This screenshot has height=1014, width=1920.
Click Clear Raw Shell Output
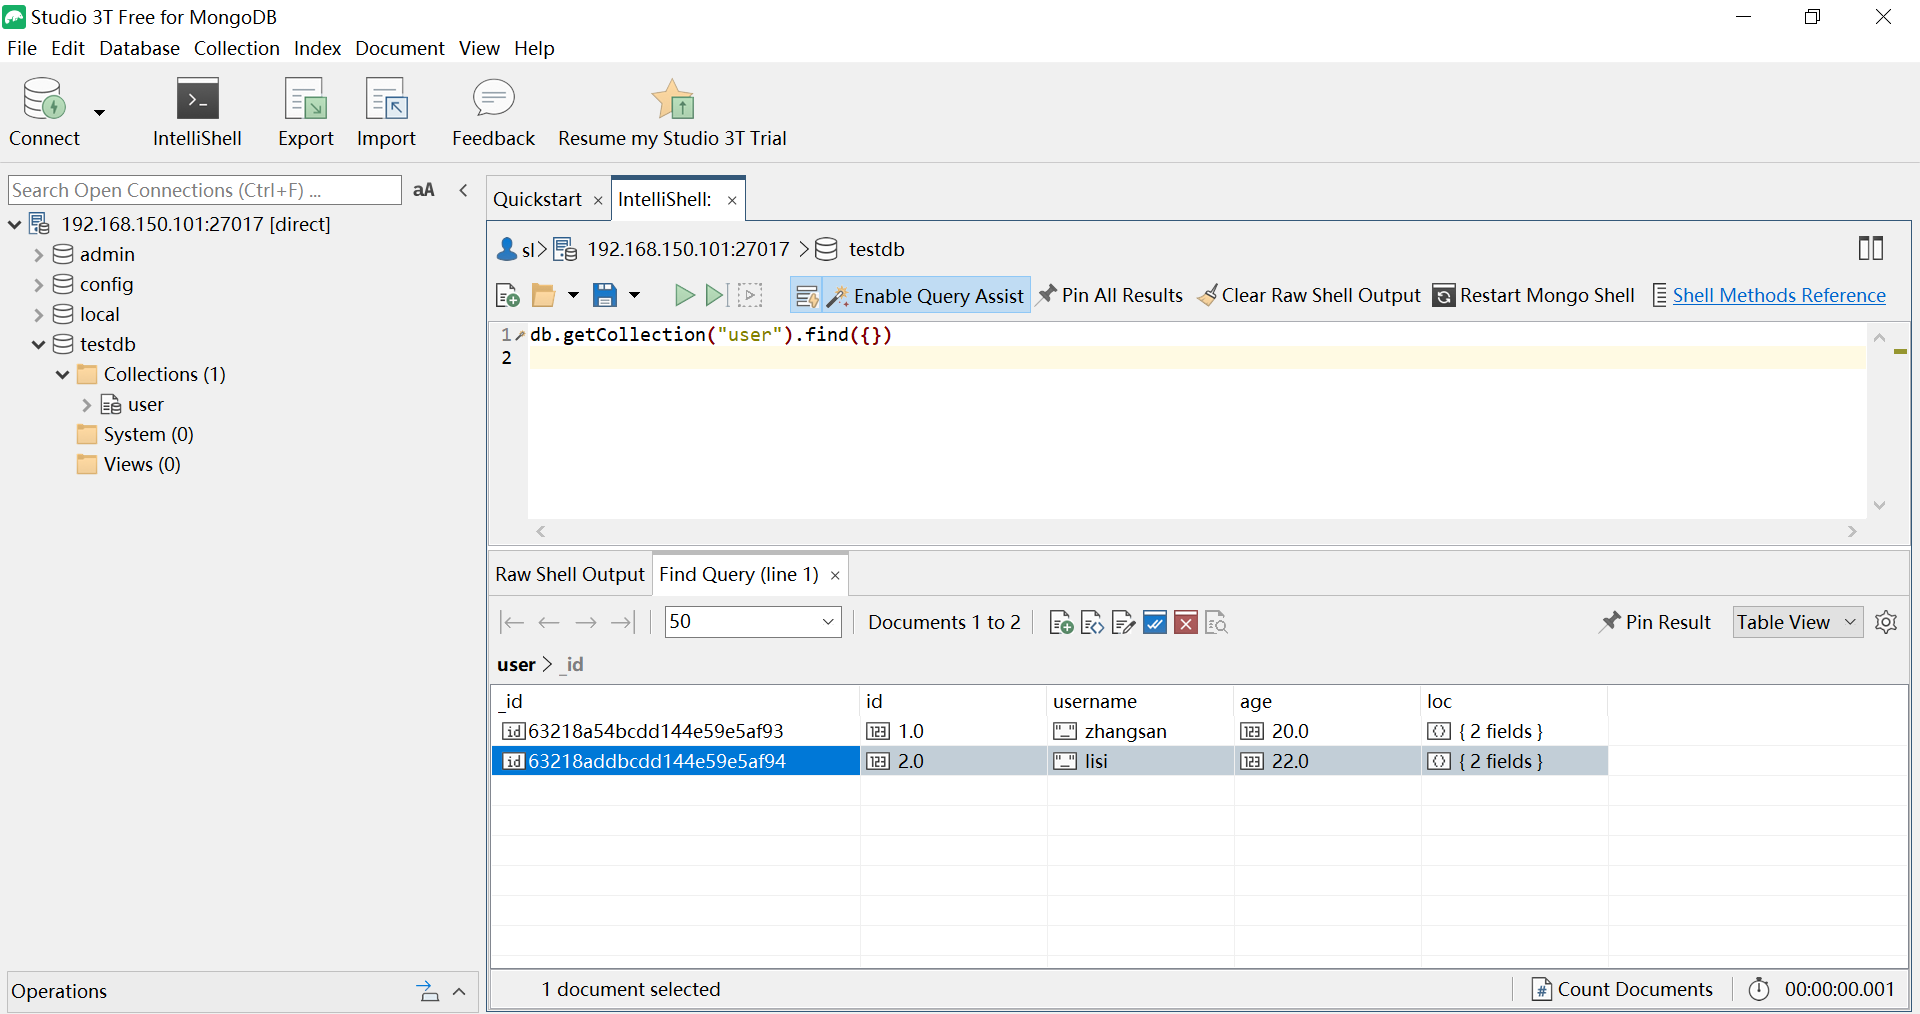pyautogui.click(x=1309, y=295)
